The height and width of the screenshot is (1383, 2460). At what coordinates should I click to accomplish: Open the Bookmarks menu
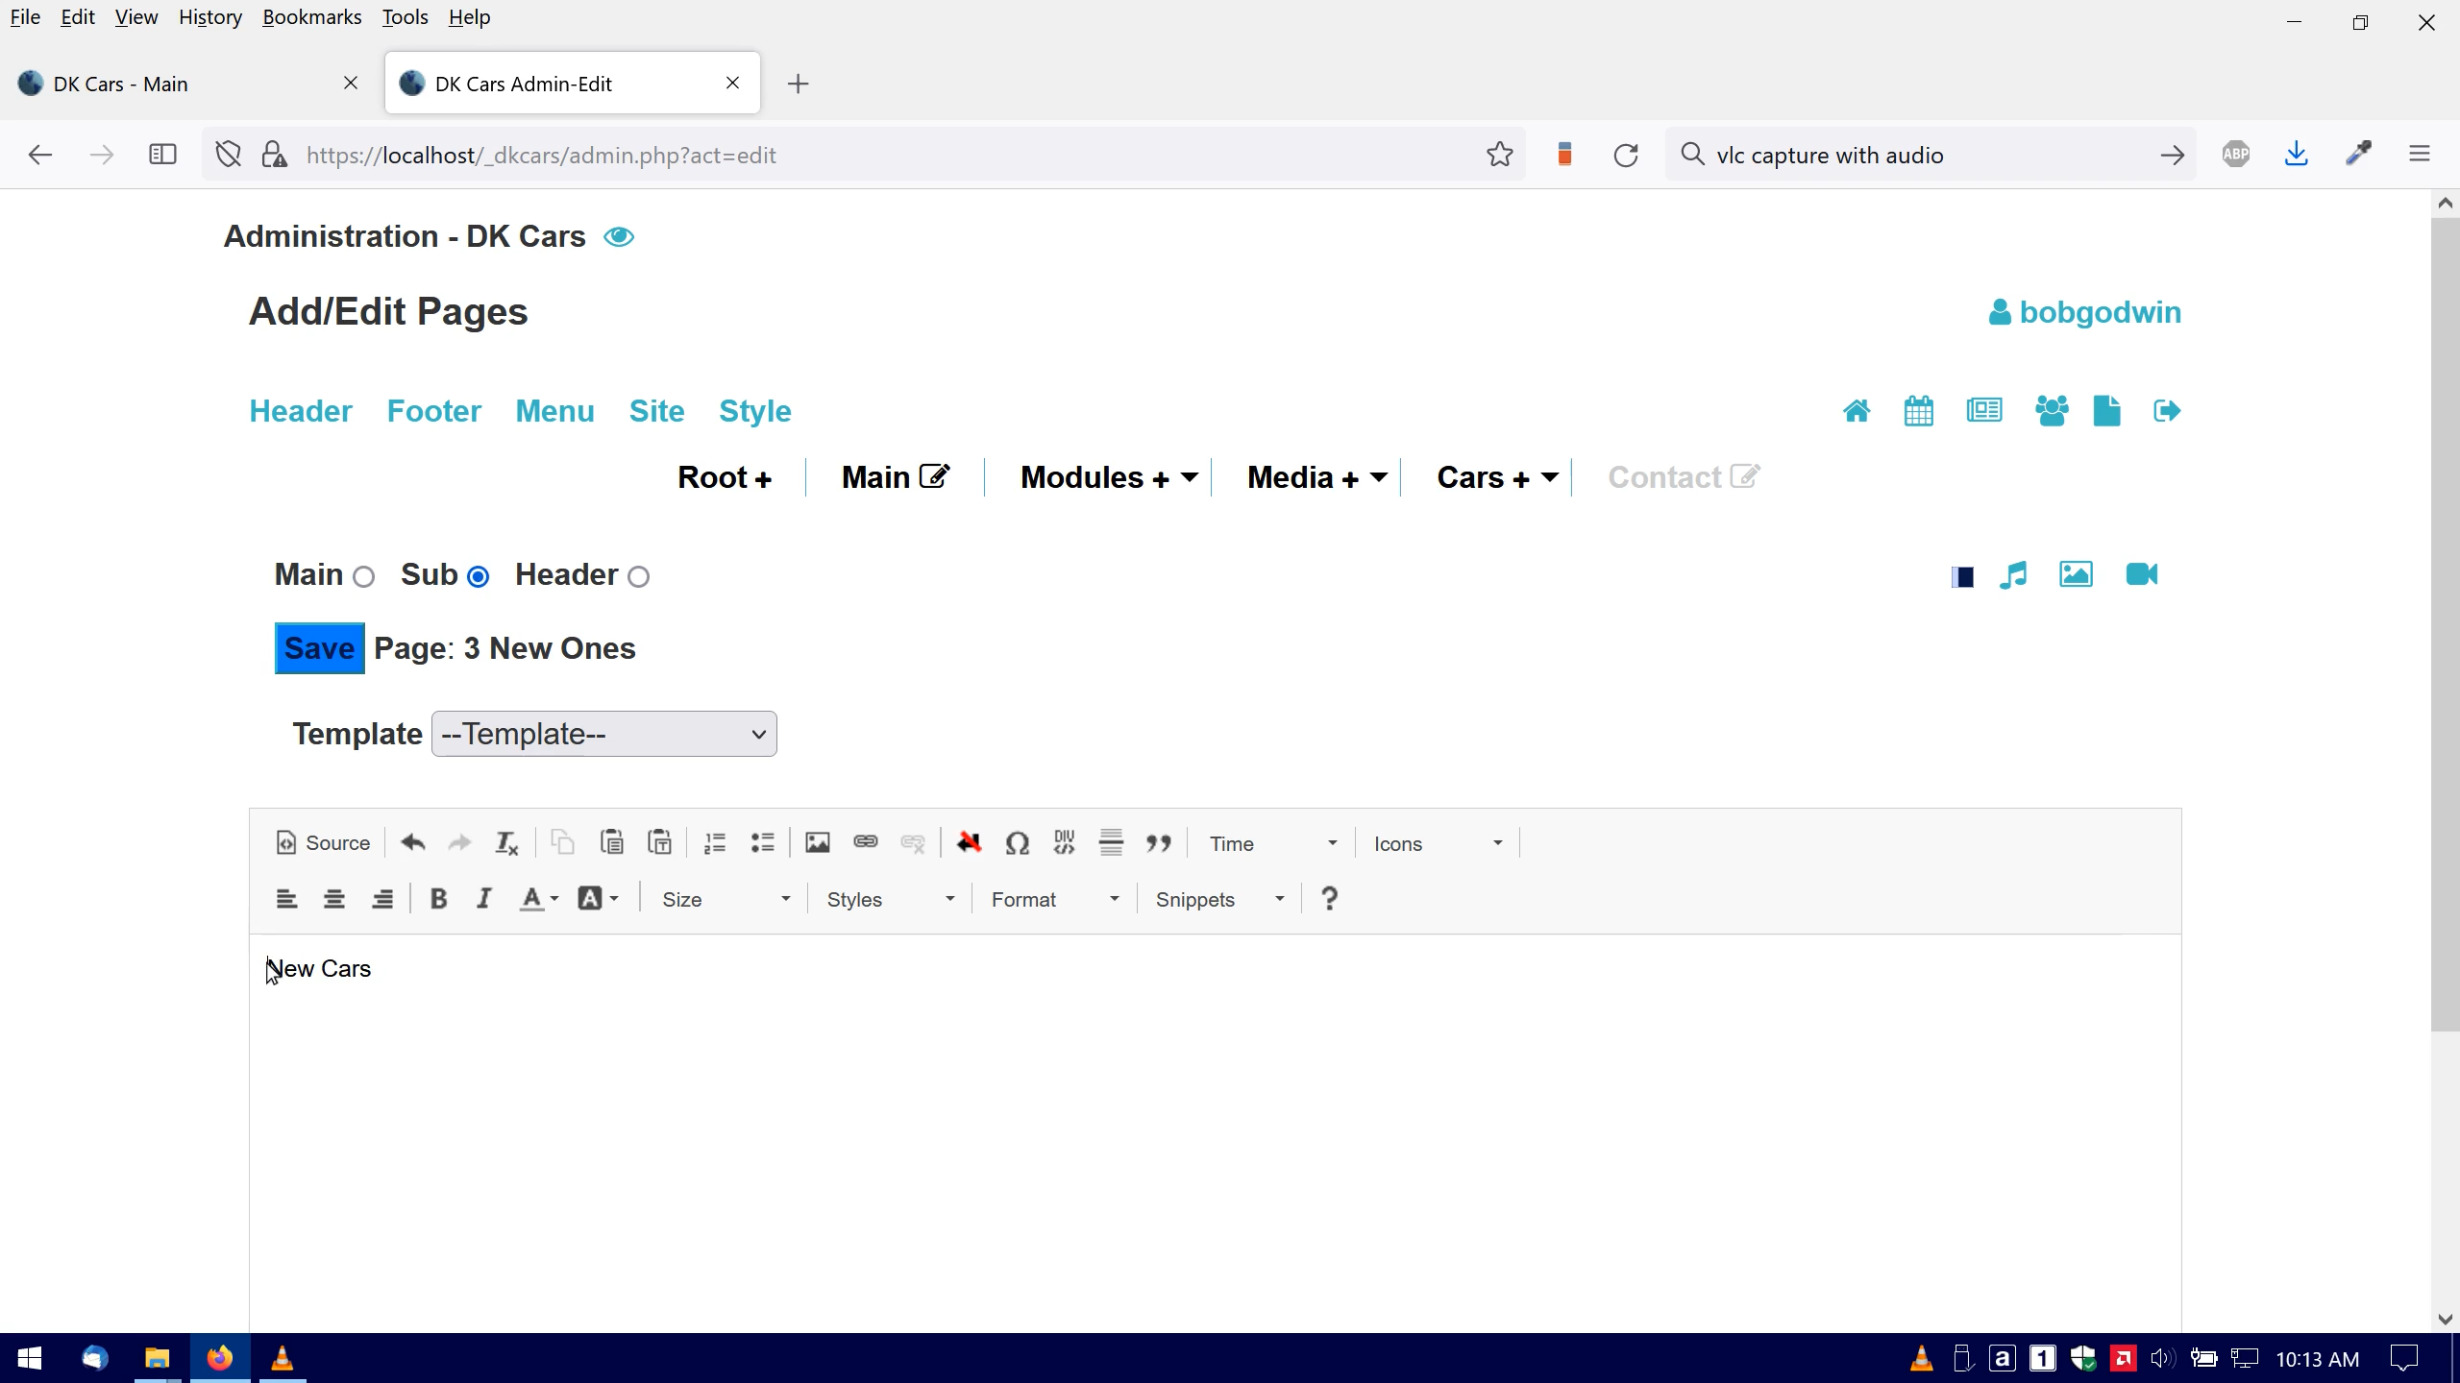[311, 17]
